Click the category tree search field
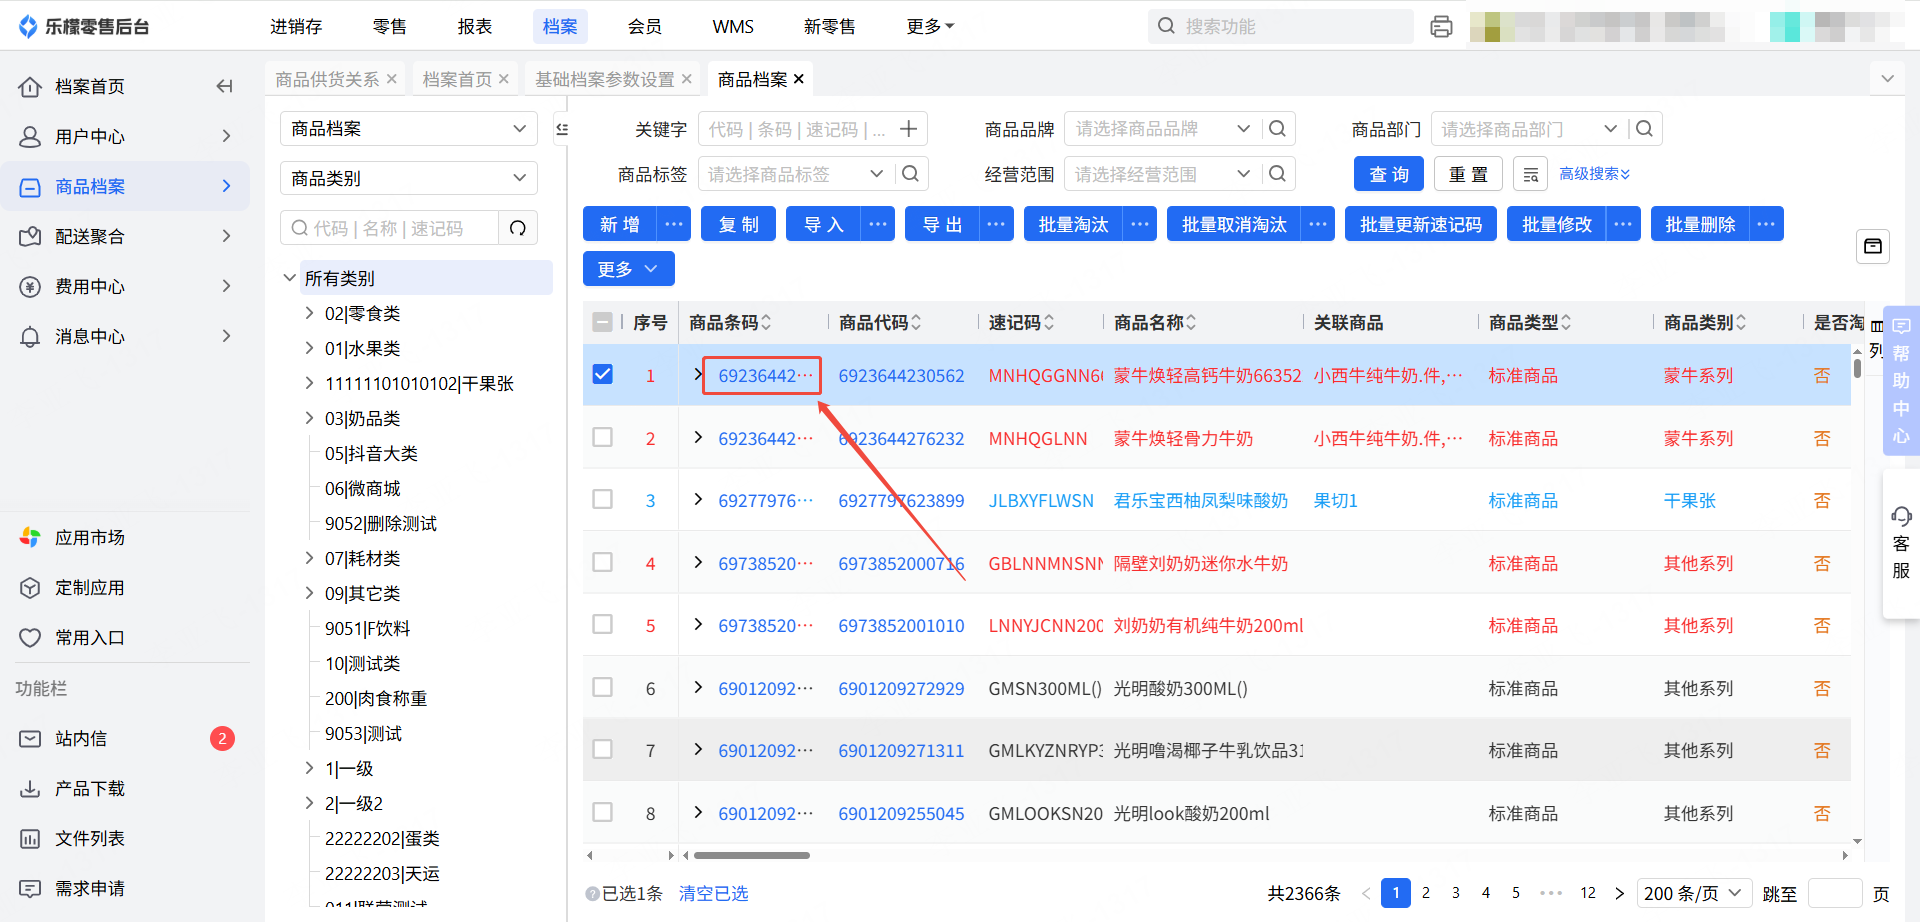Image resolution: width=1920 pixels, height=922 pixels. pyautogui.click(x=390, y=228)
